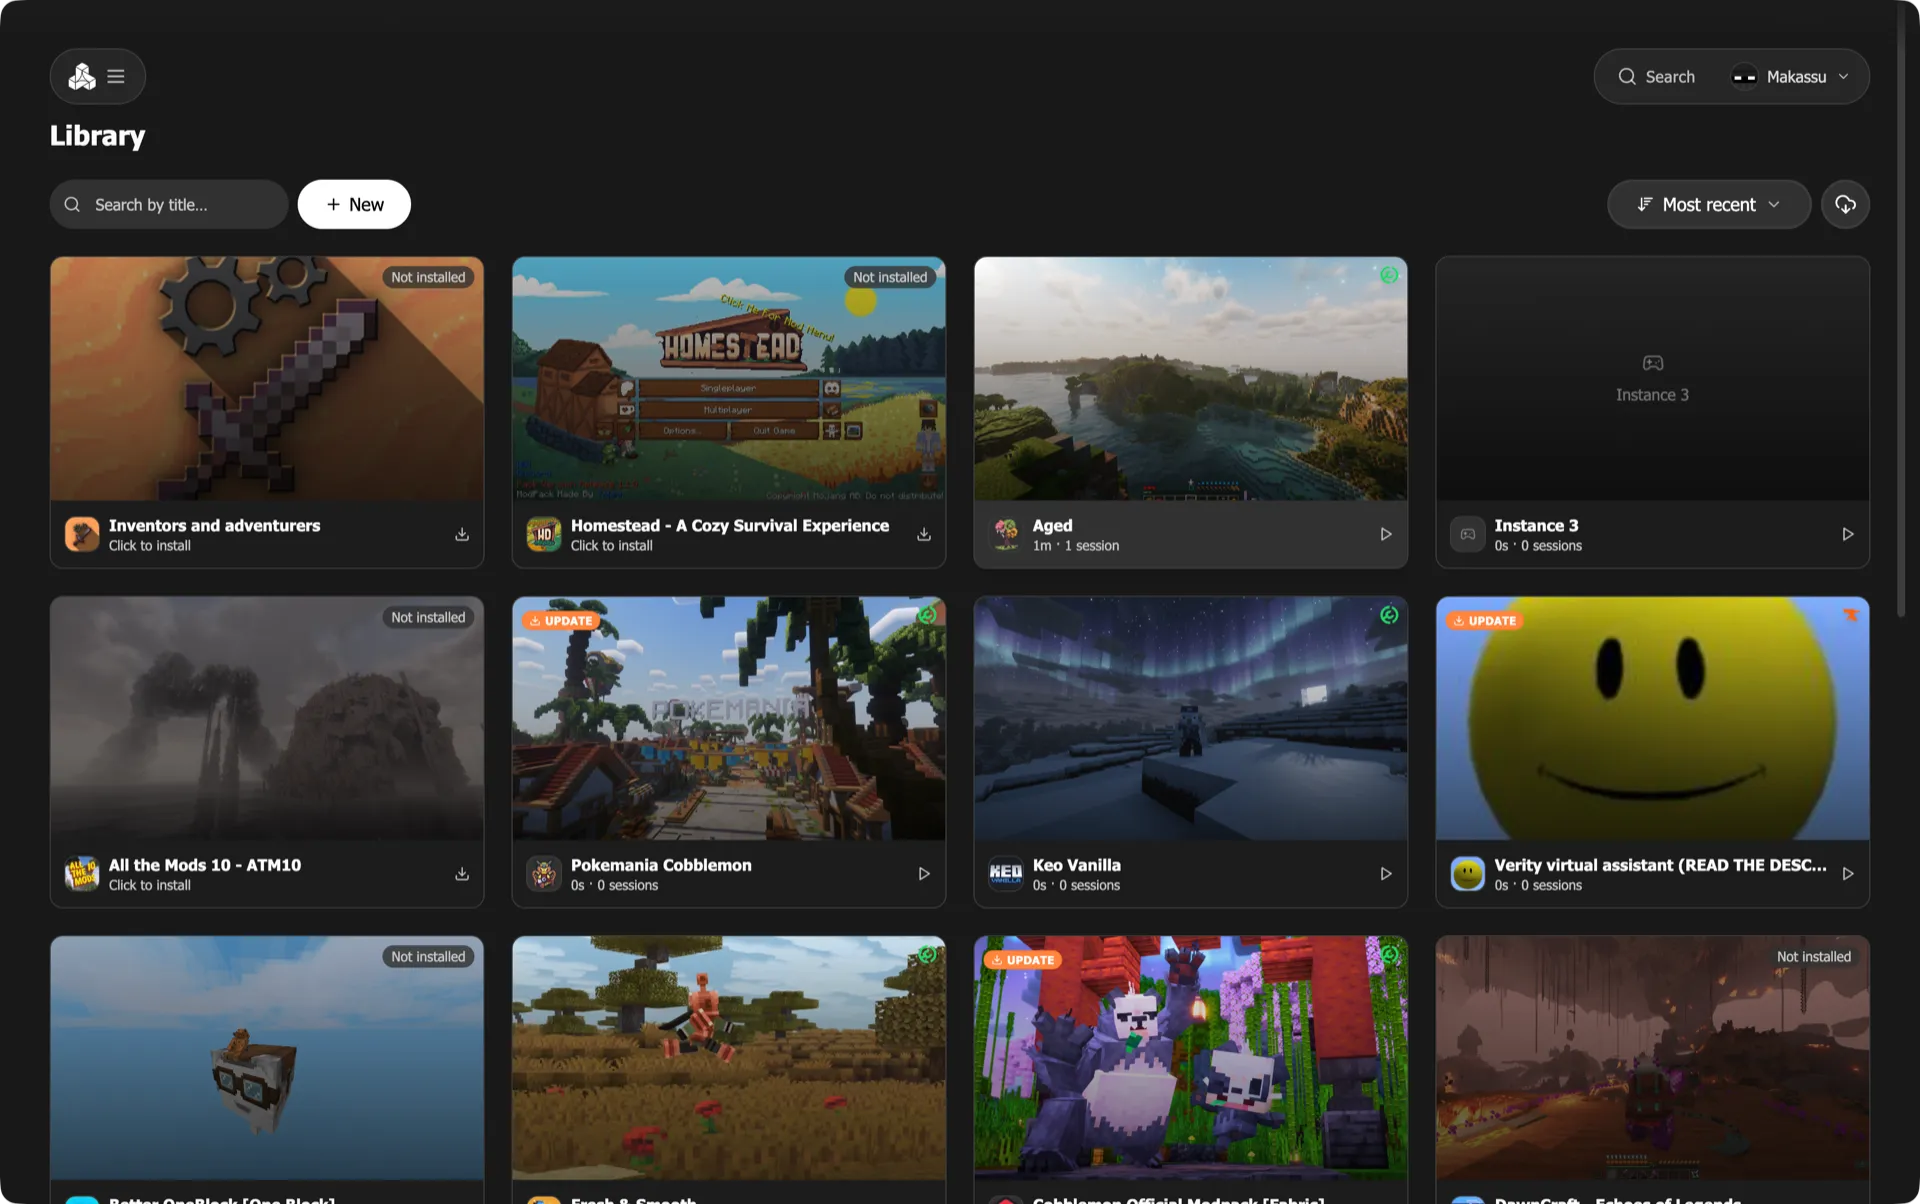The width and height of the screenshot is (1920, 1204).
Task: Click UPDATE badge on Pokemania Cobblemon
Action: click(561, 621)
